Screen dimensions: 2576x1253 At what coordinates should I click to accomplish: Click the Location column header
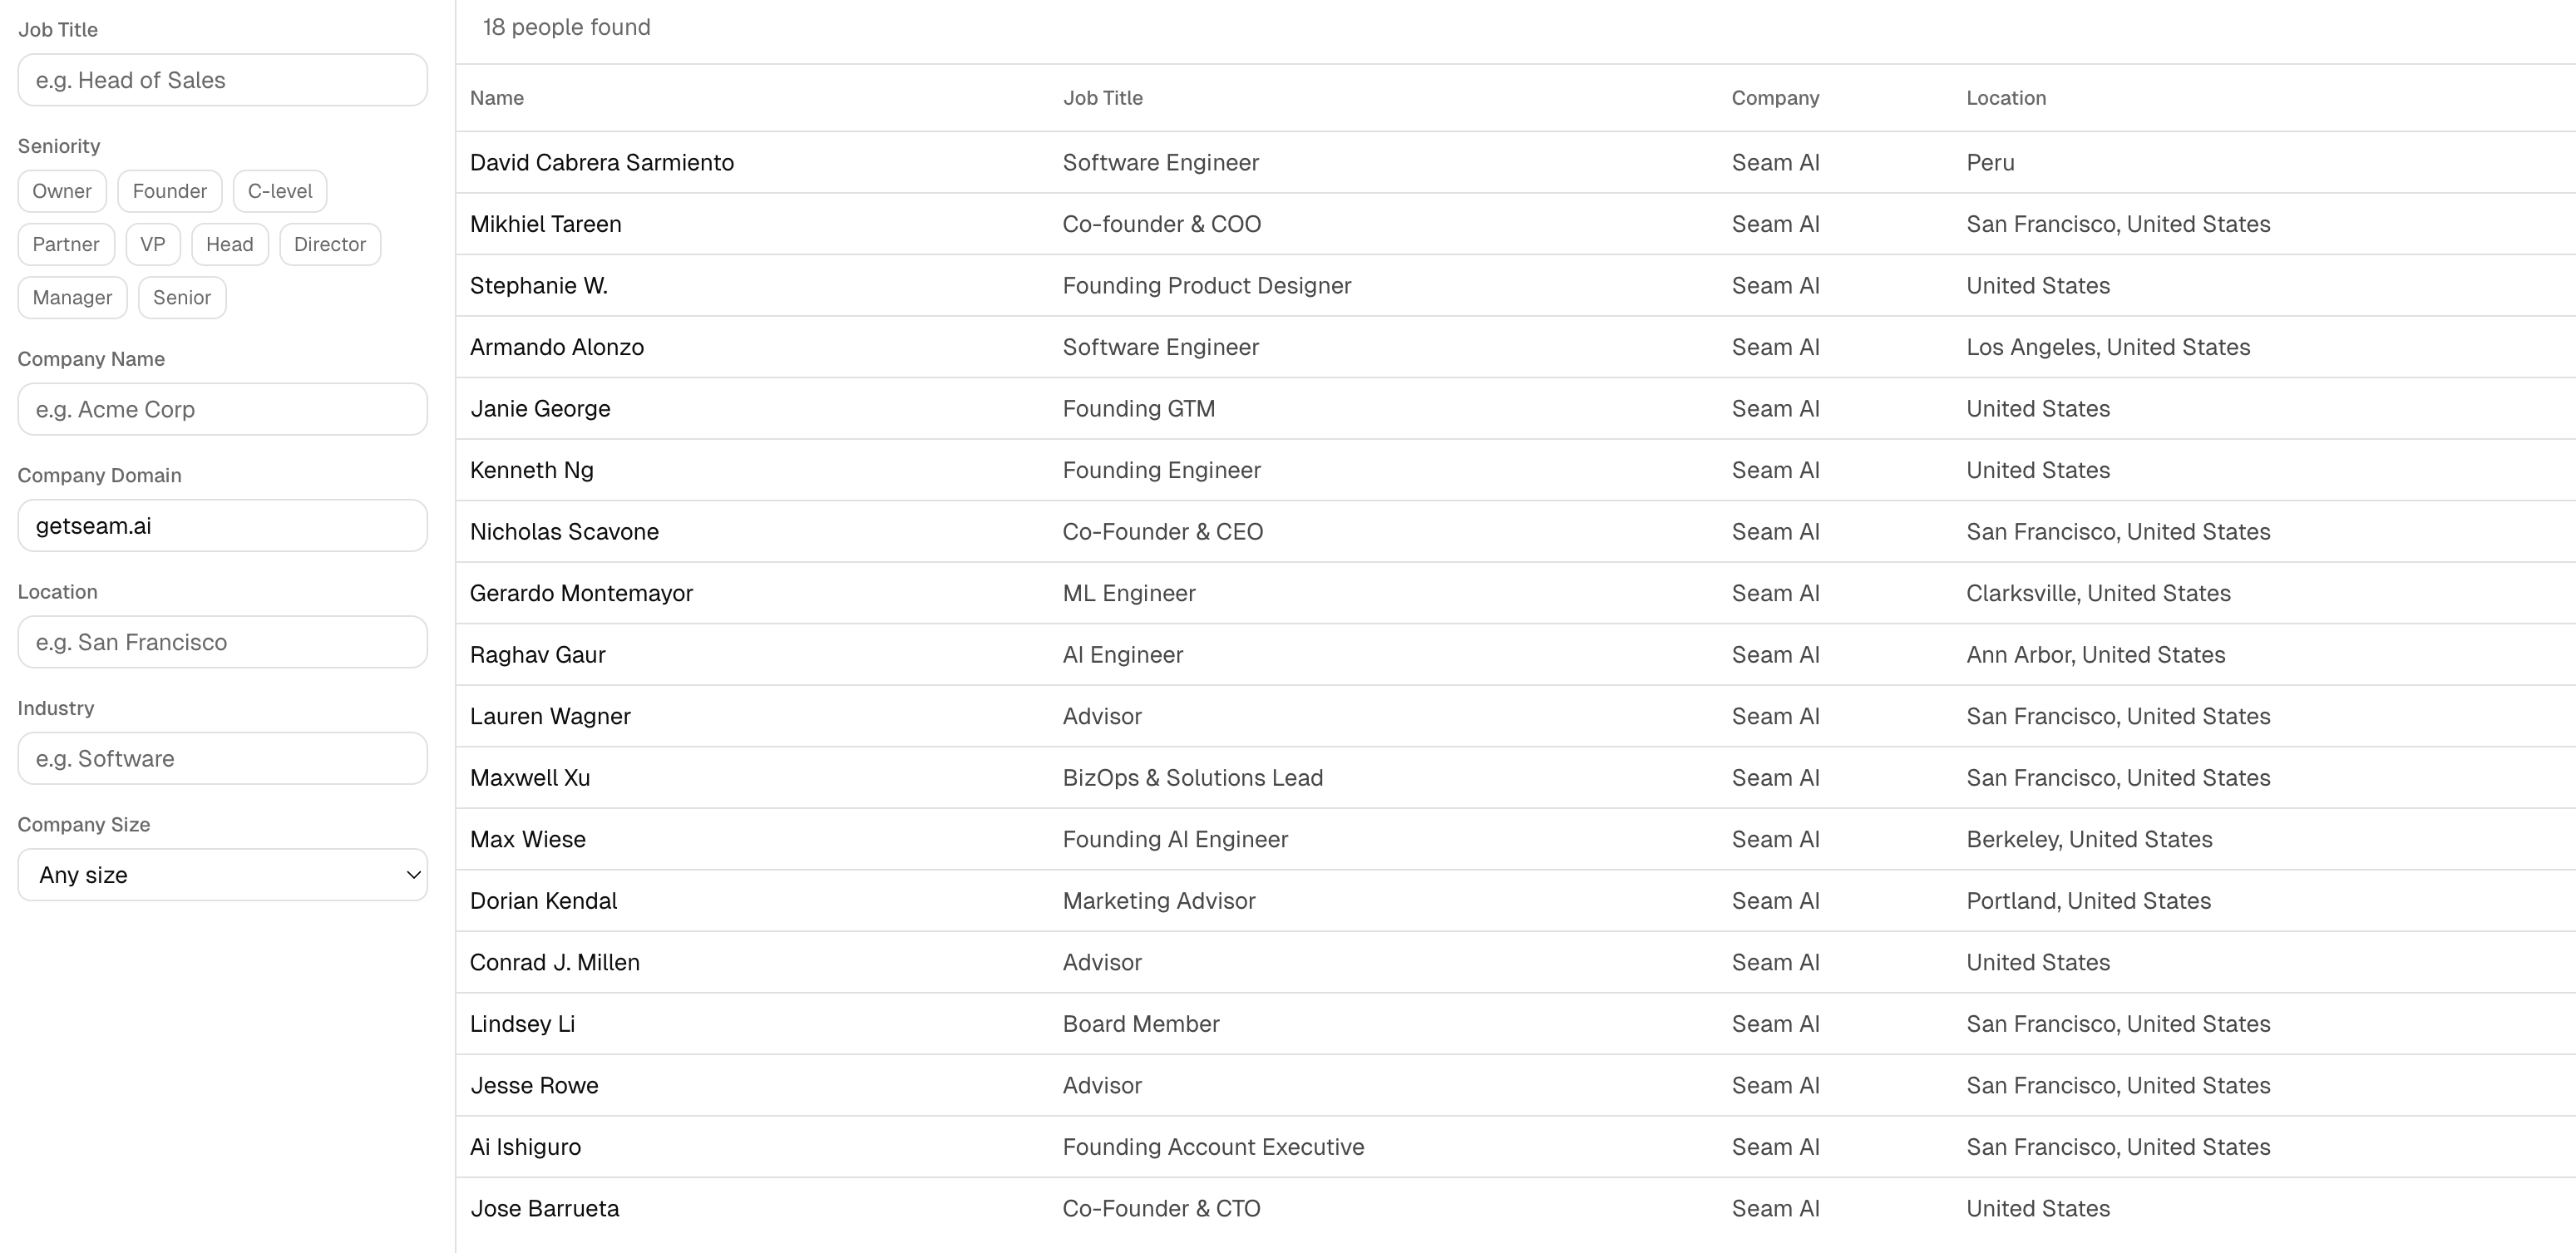point(2006,98)
